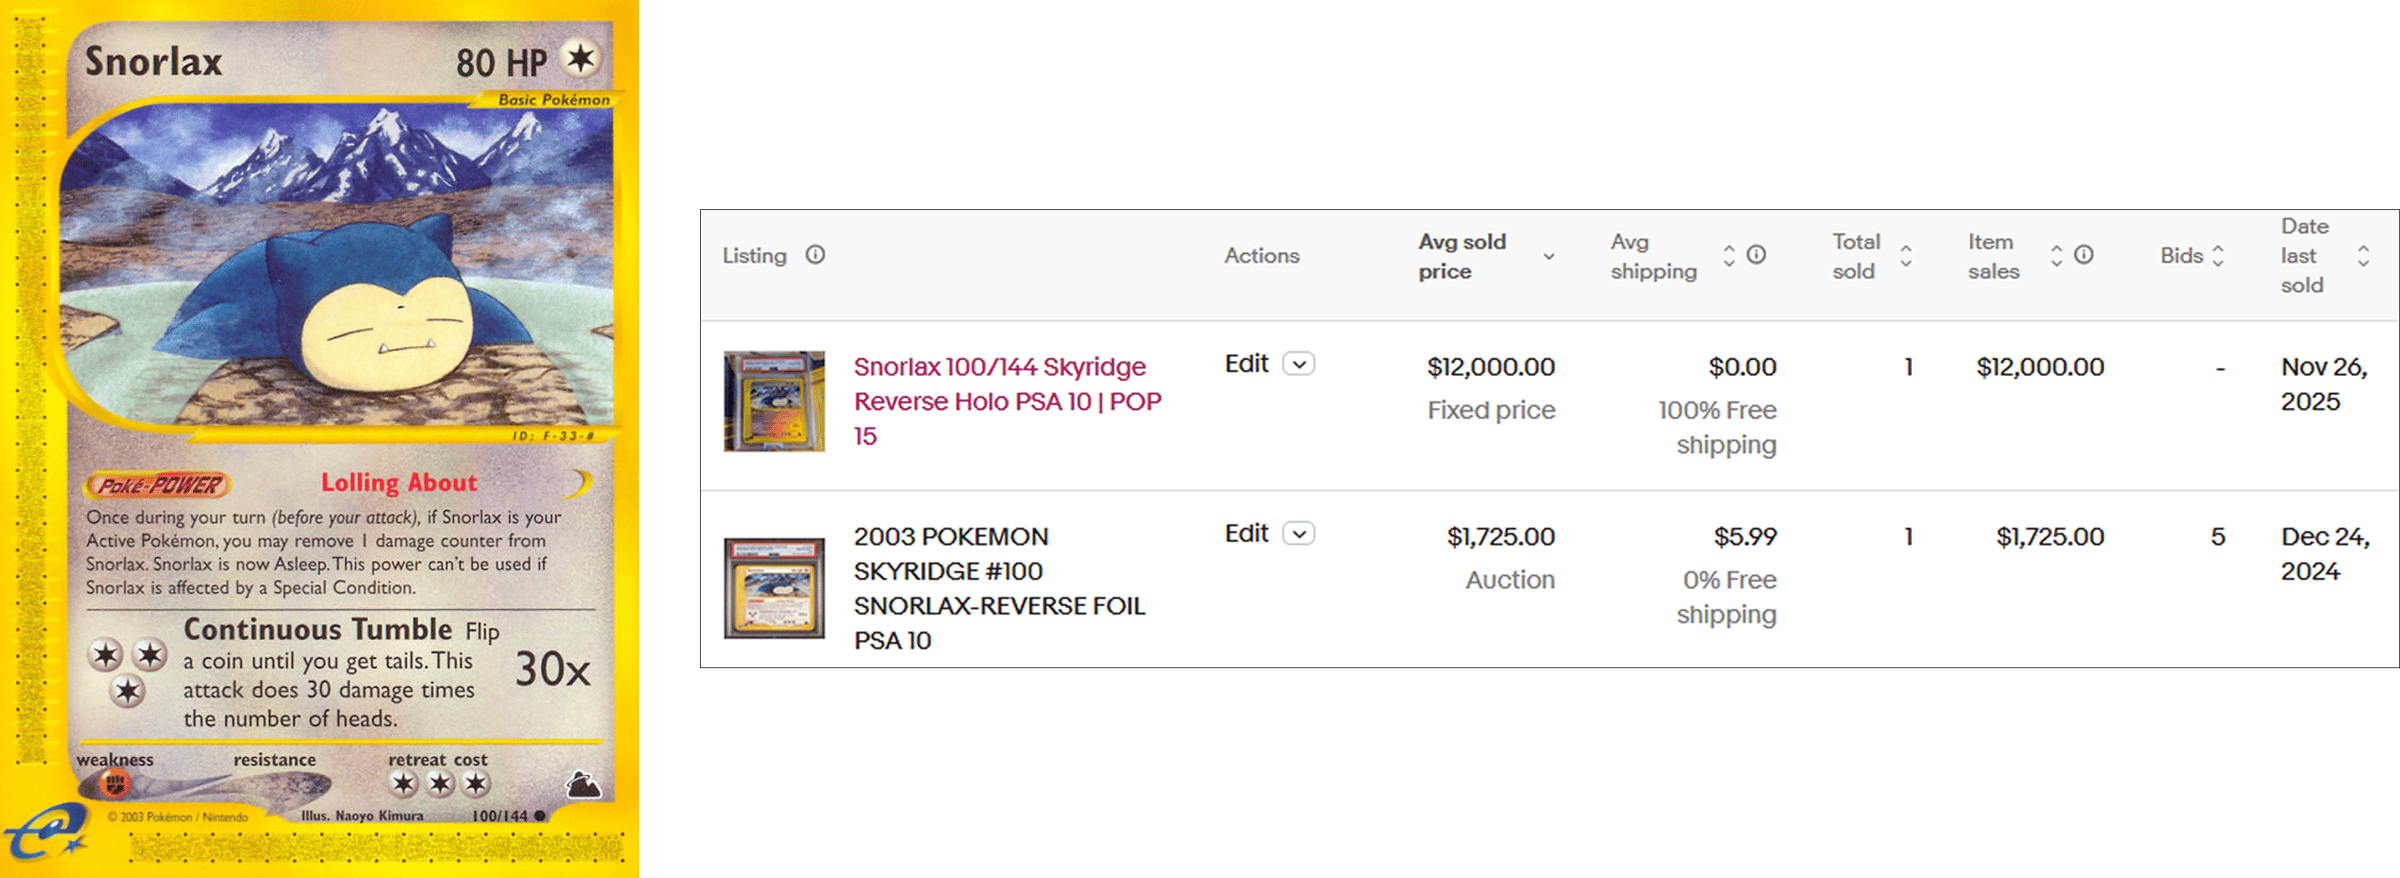Click the second listing's PSA card thumbnail
This screenshot has height=878, width=2400.
point(774,588)
